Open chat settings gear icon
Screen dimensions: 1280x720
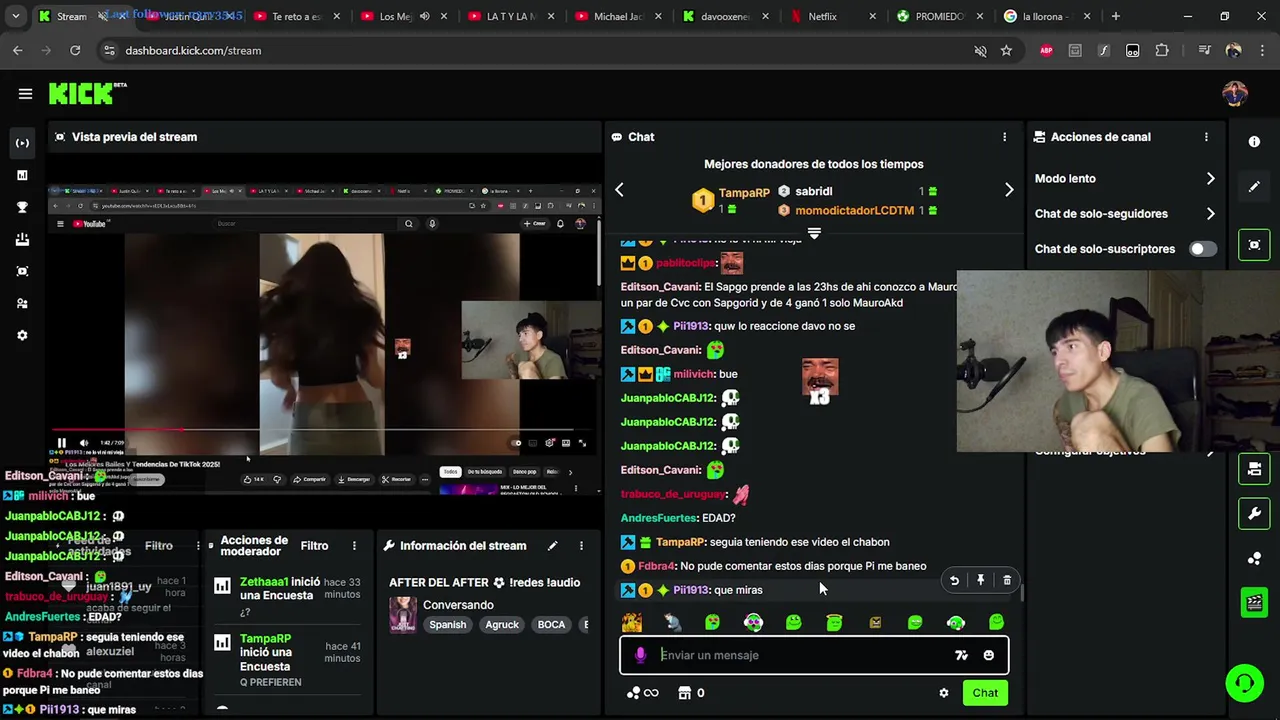click(943, 693)
